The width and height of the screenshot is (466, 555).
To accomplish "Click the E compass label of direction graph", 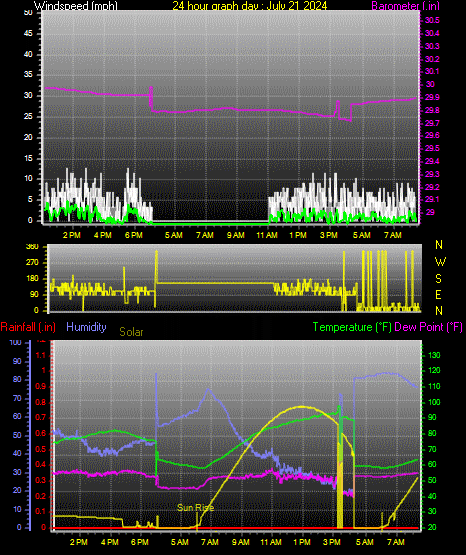I will coord(438,295).
